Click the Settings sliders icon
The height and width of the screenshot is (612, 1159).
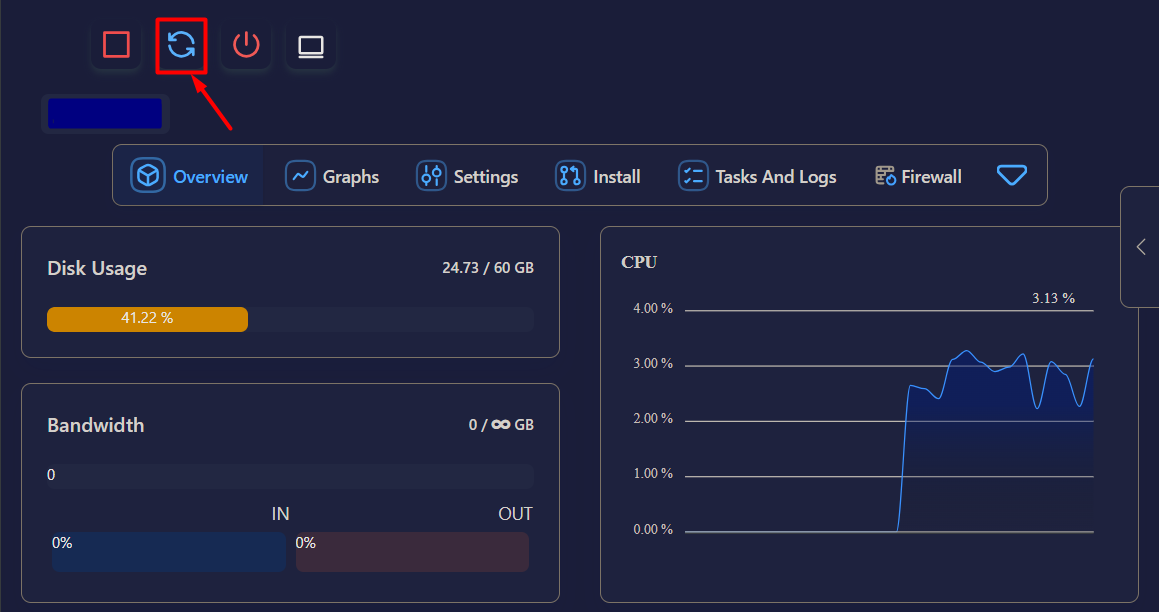point(431,175)
